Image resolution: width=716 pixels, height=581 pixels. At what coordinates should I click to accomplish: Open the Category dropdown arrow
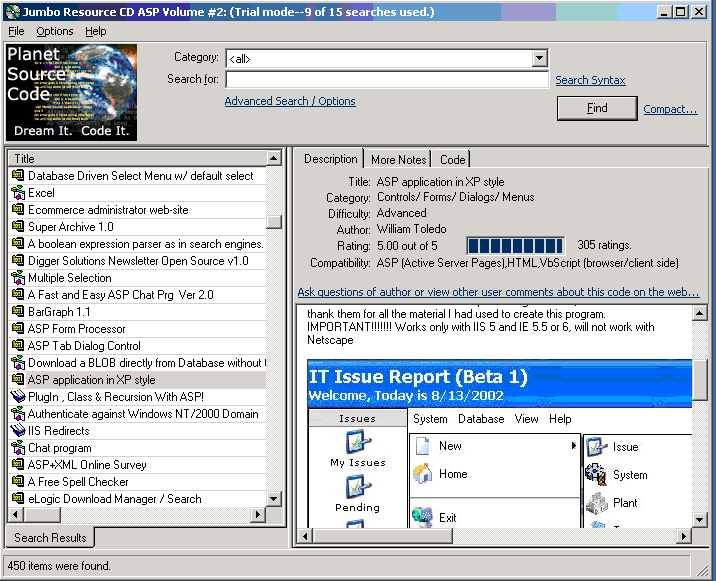click(x=539, y=58)
